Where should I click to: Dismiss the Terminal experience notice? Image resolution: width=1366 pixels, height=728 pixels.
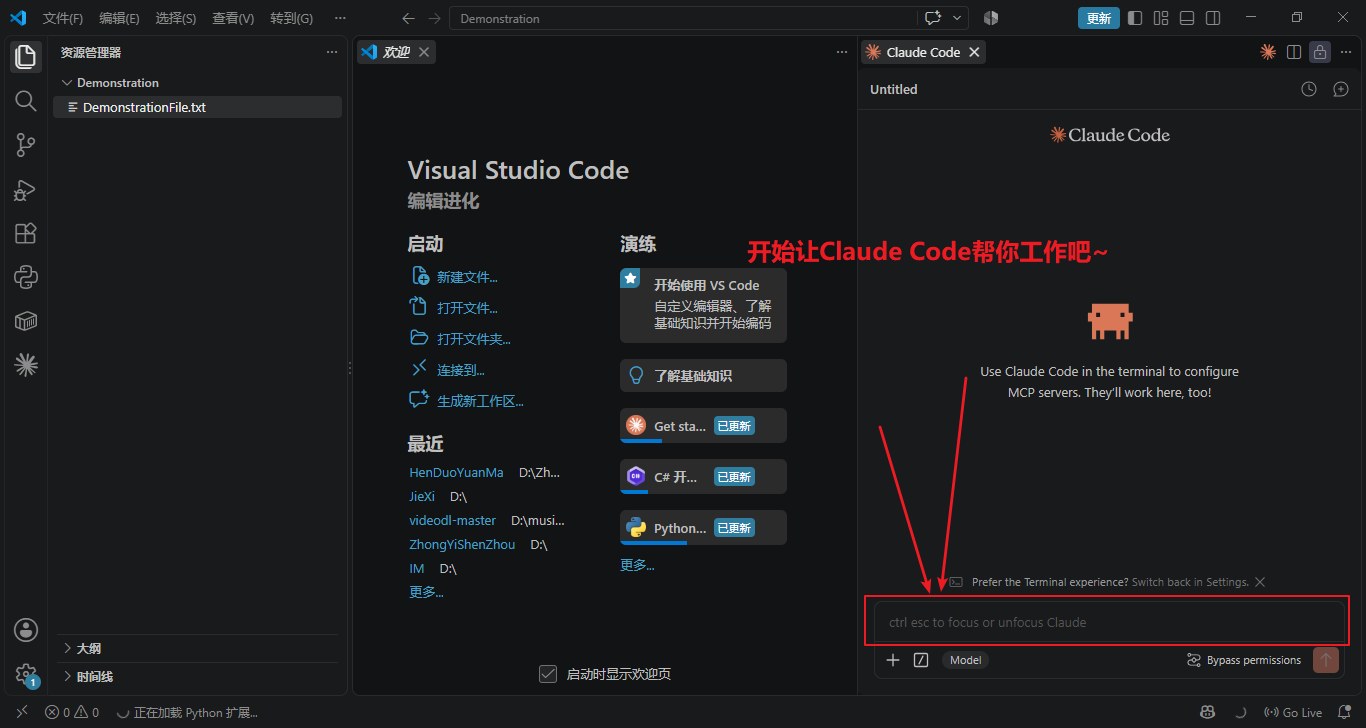[x=1260, y=582]
